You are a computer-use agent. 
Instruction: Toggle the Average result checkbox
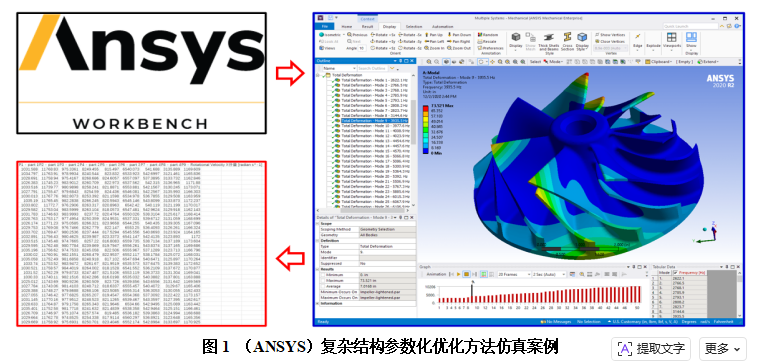coord(322,286)
